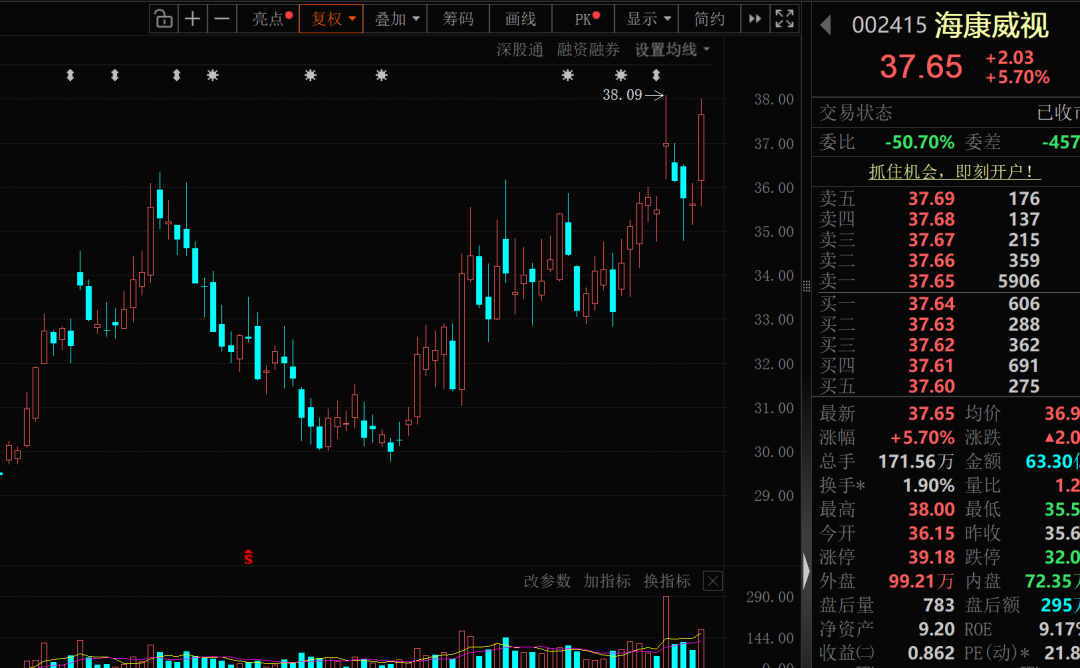Click the 抓住机会，即刻开户 link
1080x668 pixels.
point(954,171)
